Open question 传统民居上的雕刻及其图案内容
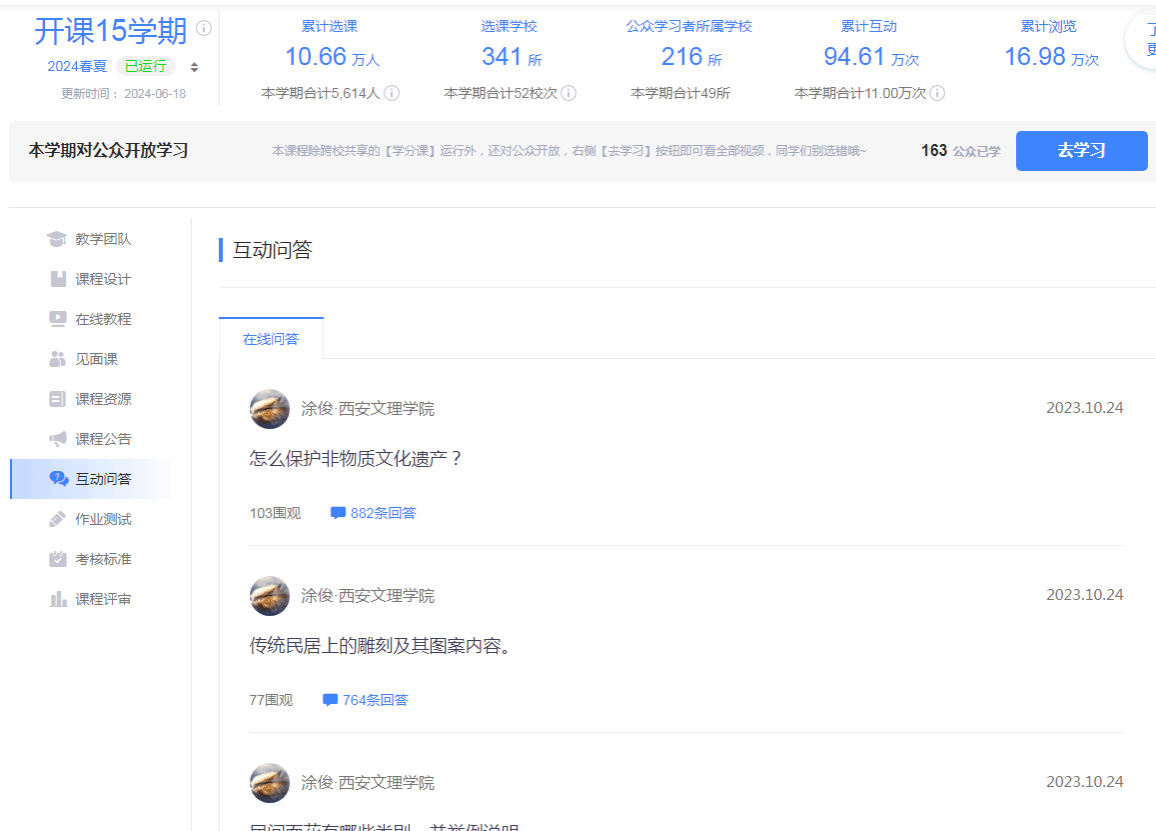Screen dimensions: 1156x831 (x=381, y=646)
